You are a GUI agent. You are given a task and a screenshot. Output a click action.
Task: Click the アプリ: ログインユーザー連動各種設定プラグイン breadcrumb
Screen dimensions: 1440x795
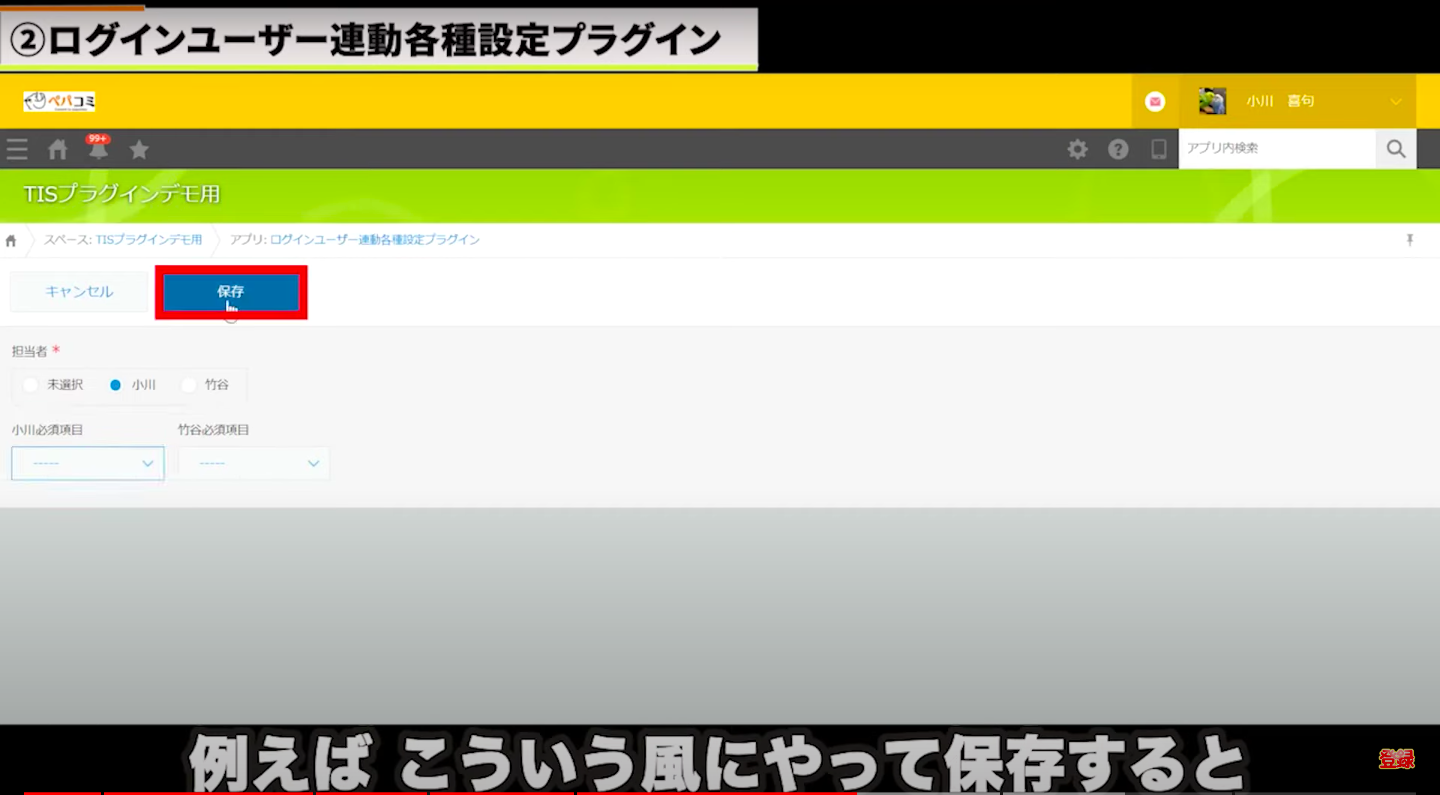355,240
